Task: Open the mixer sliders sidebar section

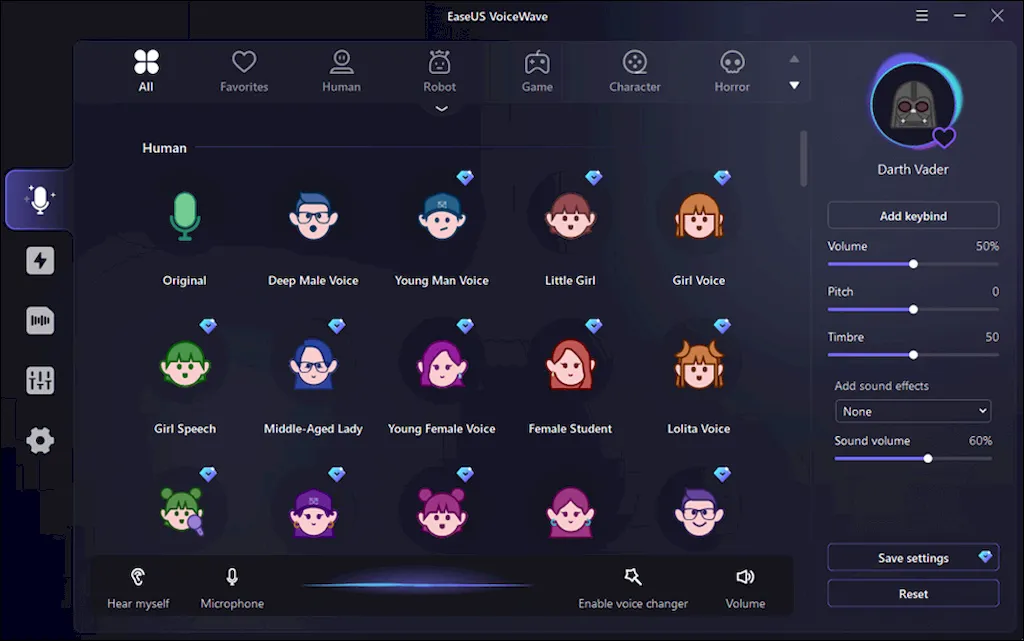Action: (x=40, y=381)
